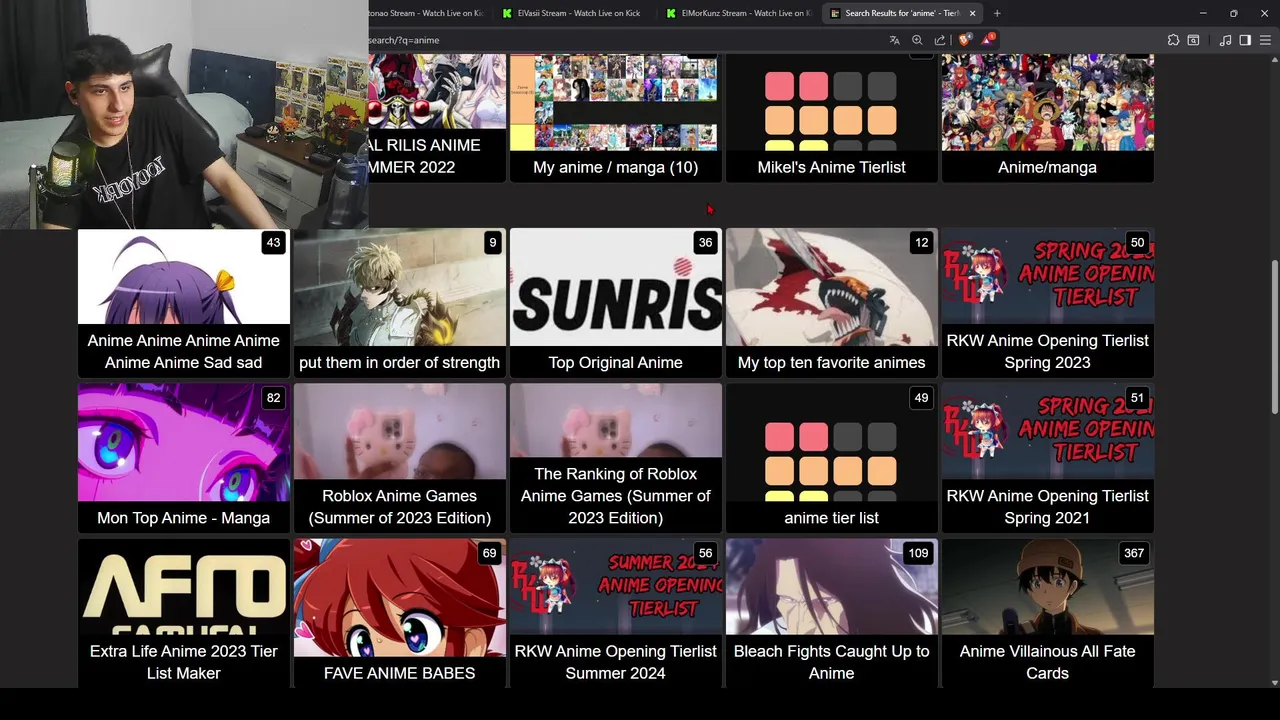Open Anime Anime Anime Sad sad template
This screenshot has width=1280, height=720.
(184, 303)
